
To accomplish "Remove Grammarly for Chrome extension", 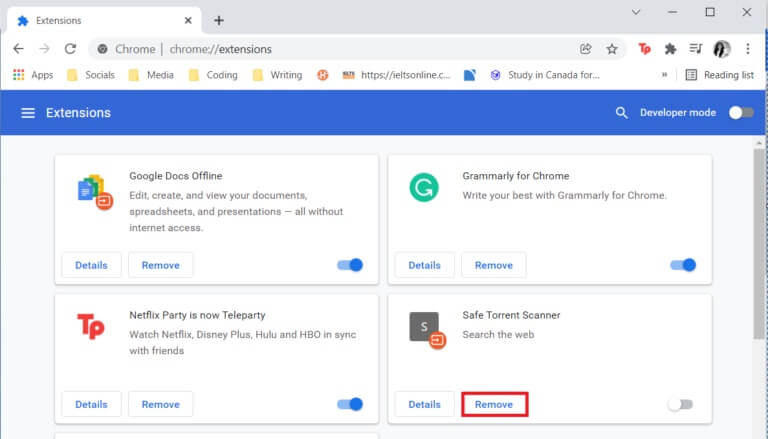I will [494, 265].
